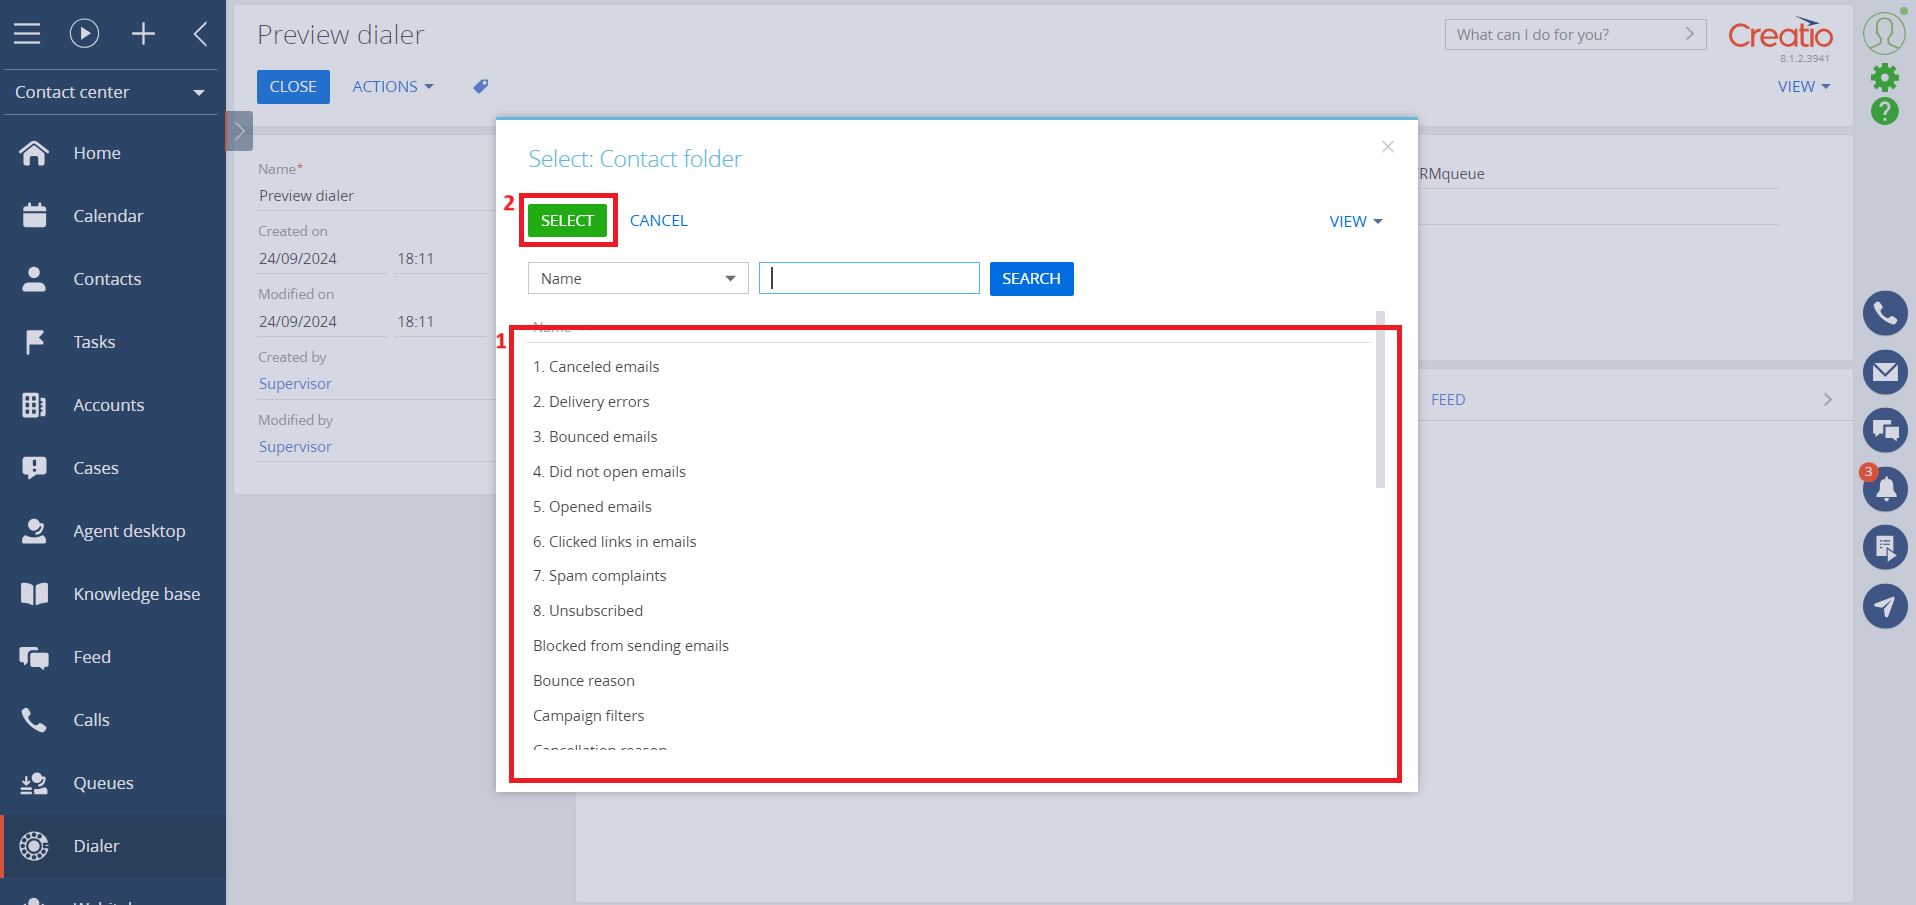Image resolution: width=1916 pixels, height=905 pixels.
Task: Open the Telegram-style messages panel icon
Action: (x=1885, y=606)
